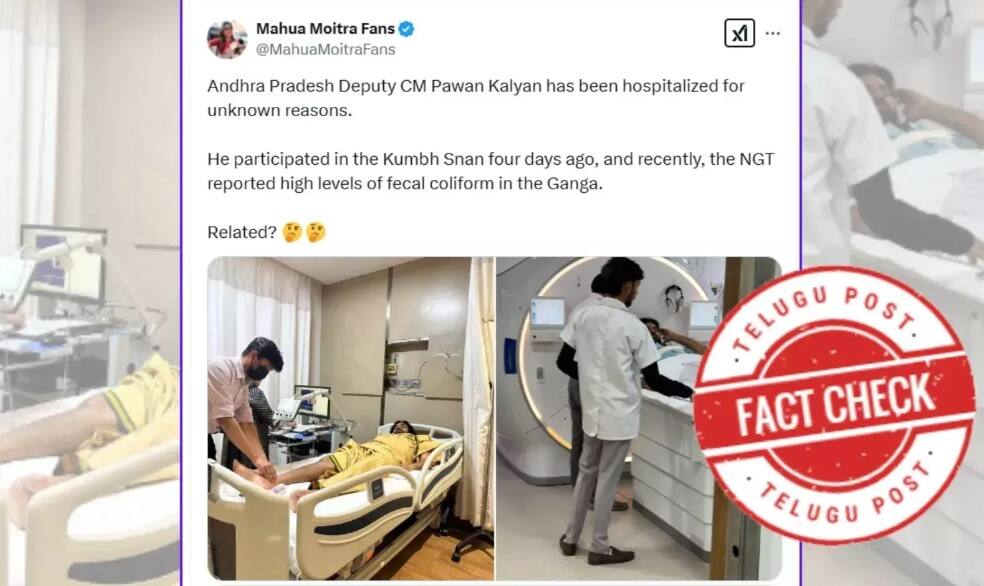
Task: Click the Kumbh Snan paragraph text
Action: (491, 171)
